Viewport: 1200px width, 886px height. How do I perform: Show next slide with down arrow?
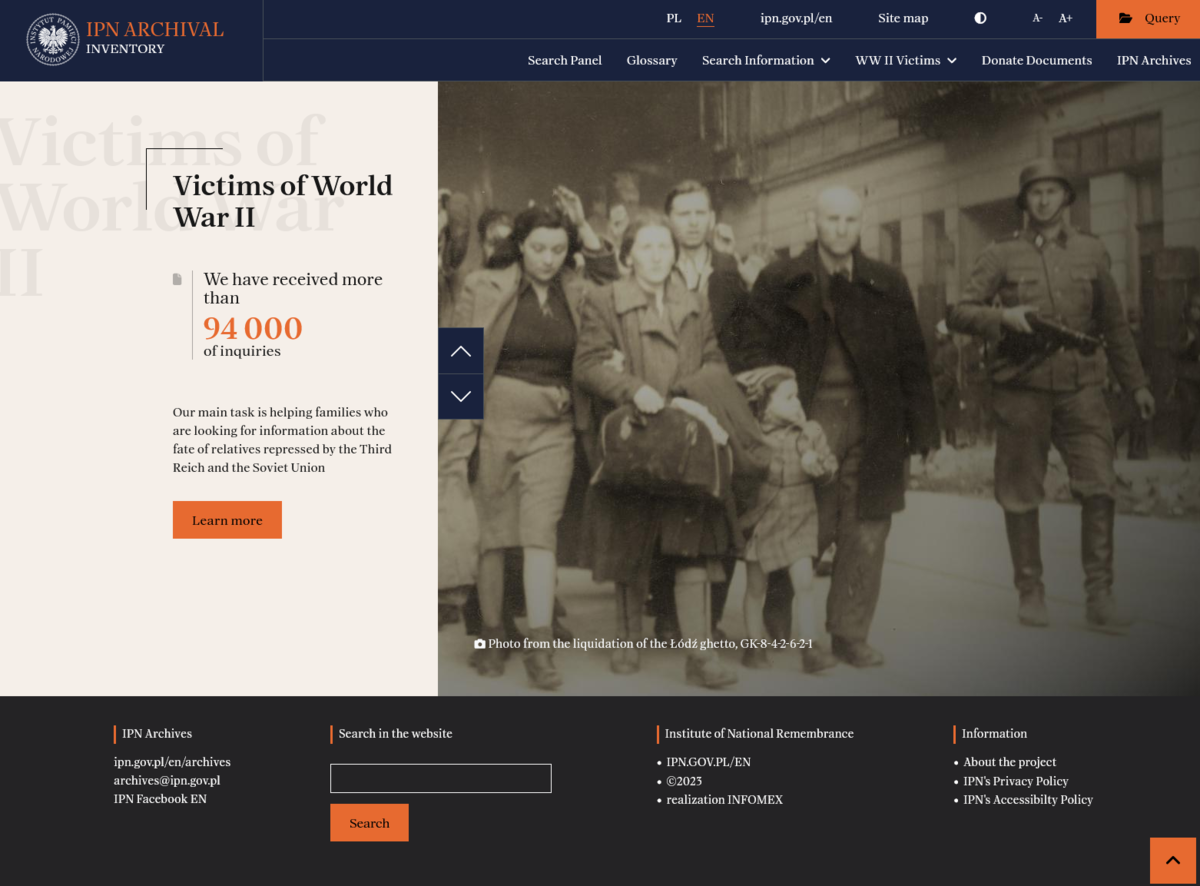click(460, 397)
